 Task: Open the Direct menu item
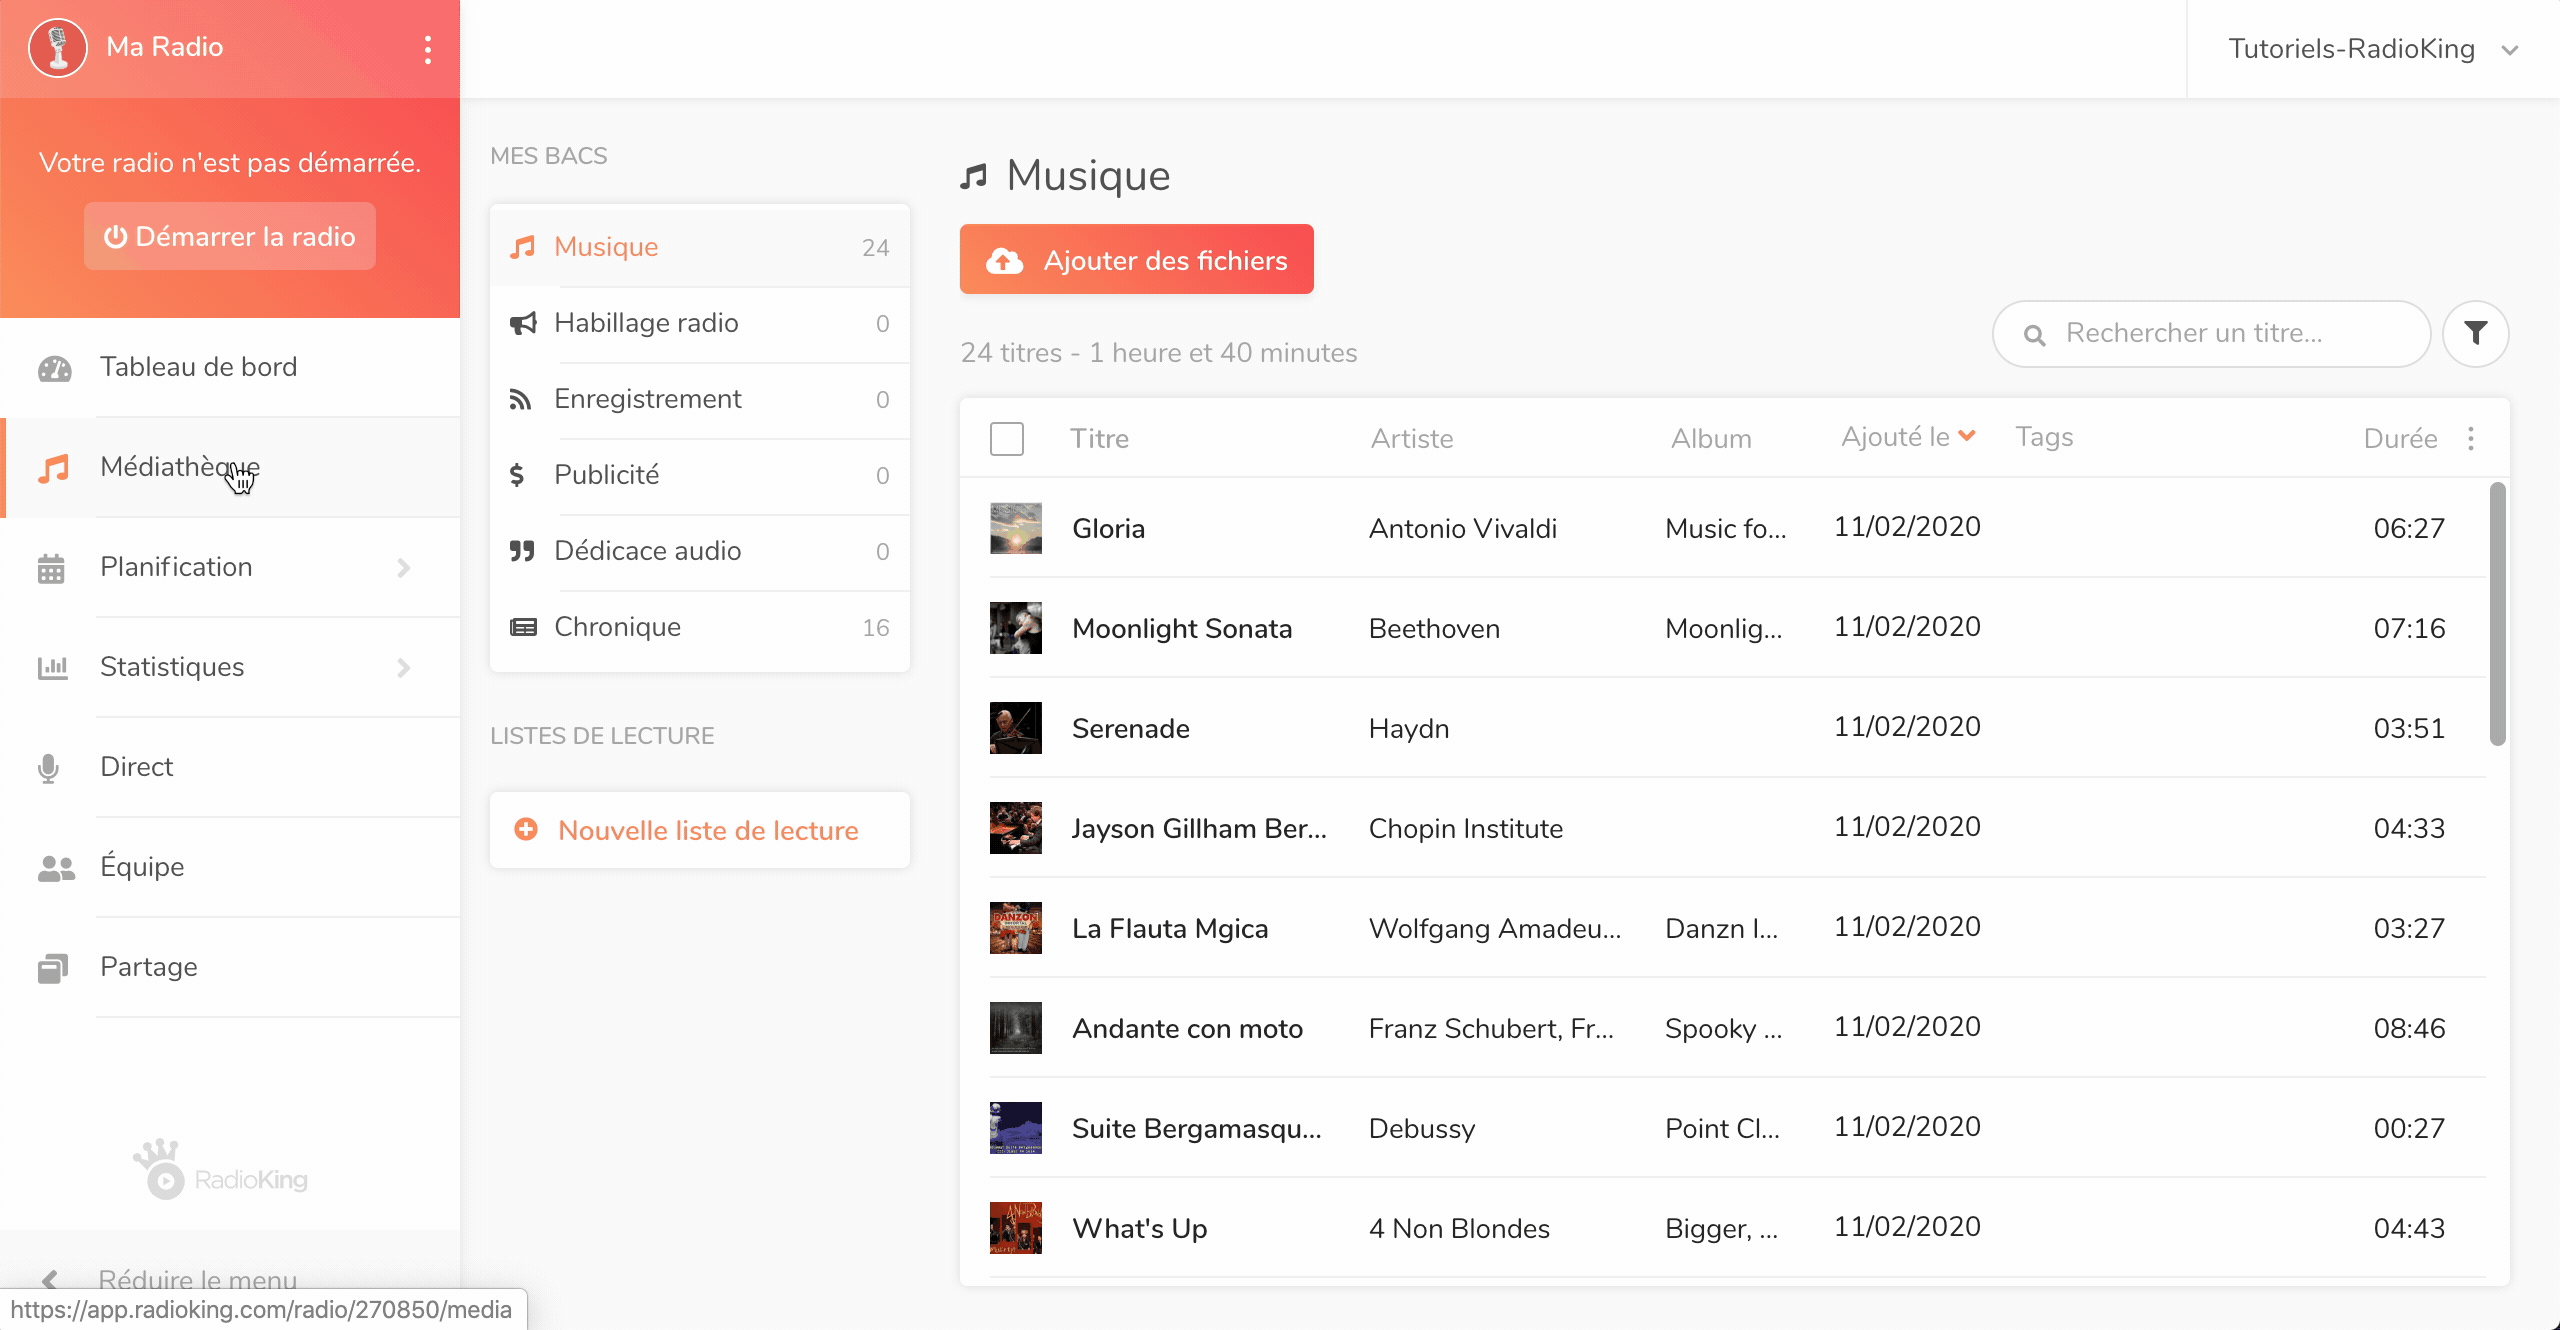coord(230,767)
